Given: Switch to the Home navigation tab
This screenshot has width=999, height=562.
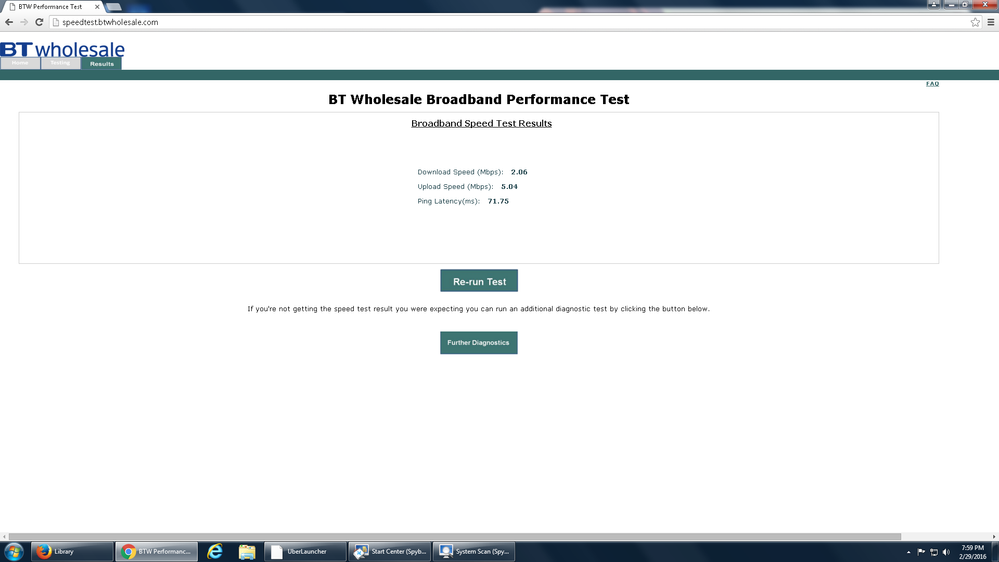Looking at the screenshot, I should coord(20,63).
